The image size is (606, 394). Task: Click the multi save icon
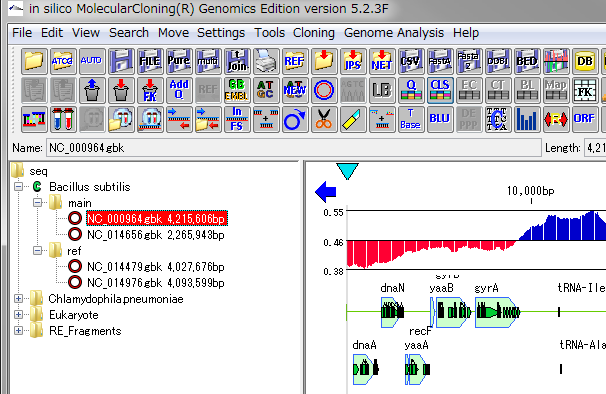click(208, 61)
